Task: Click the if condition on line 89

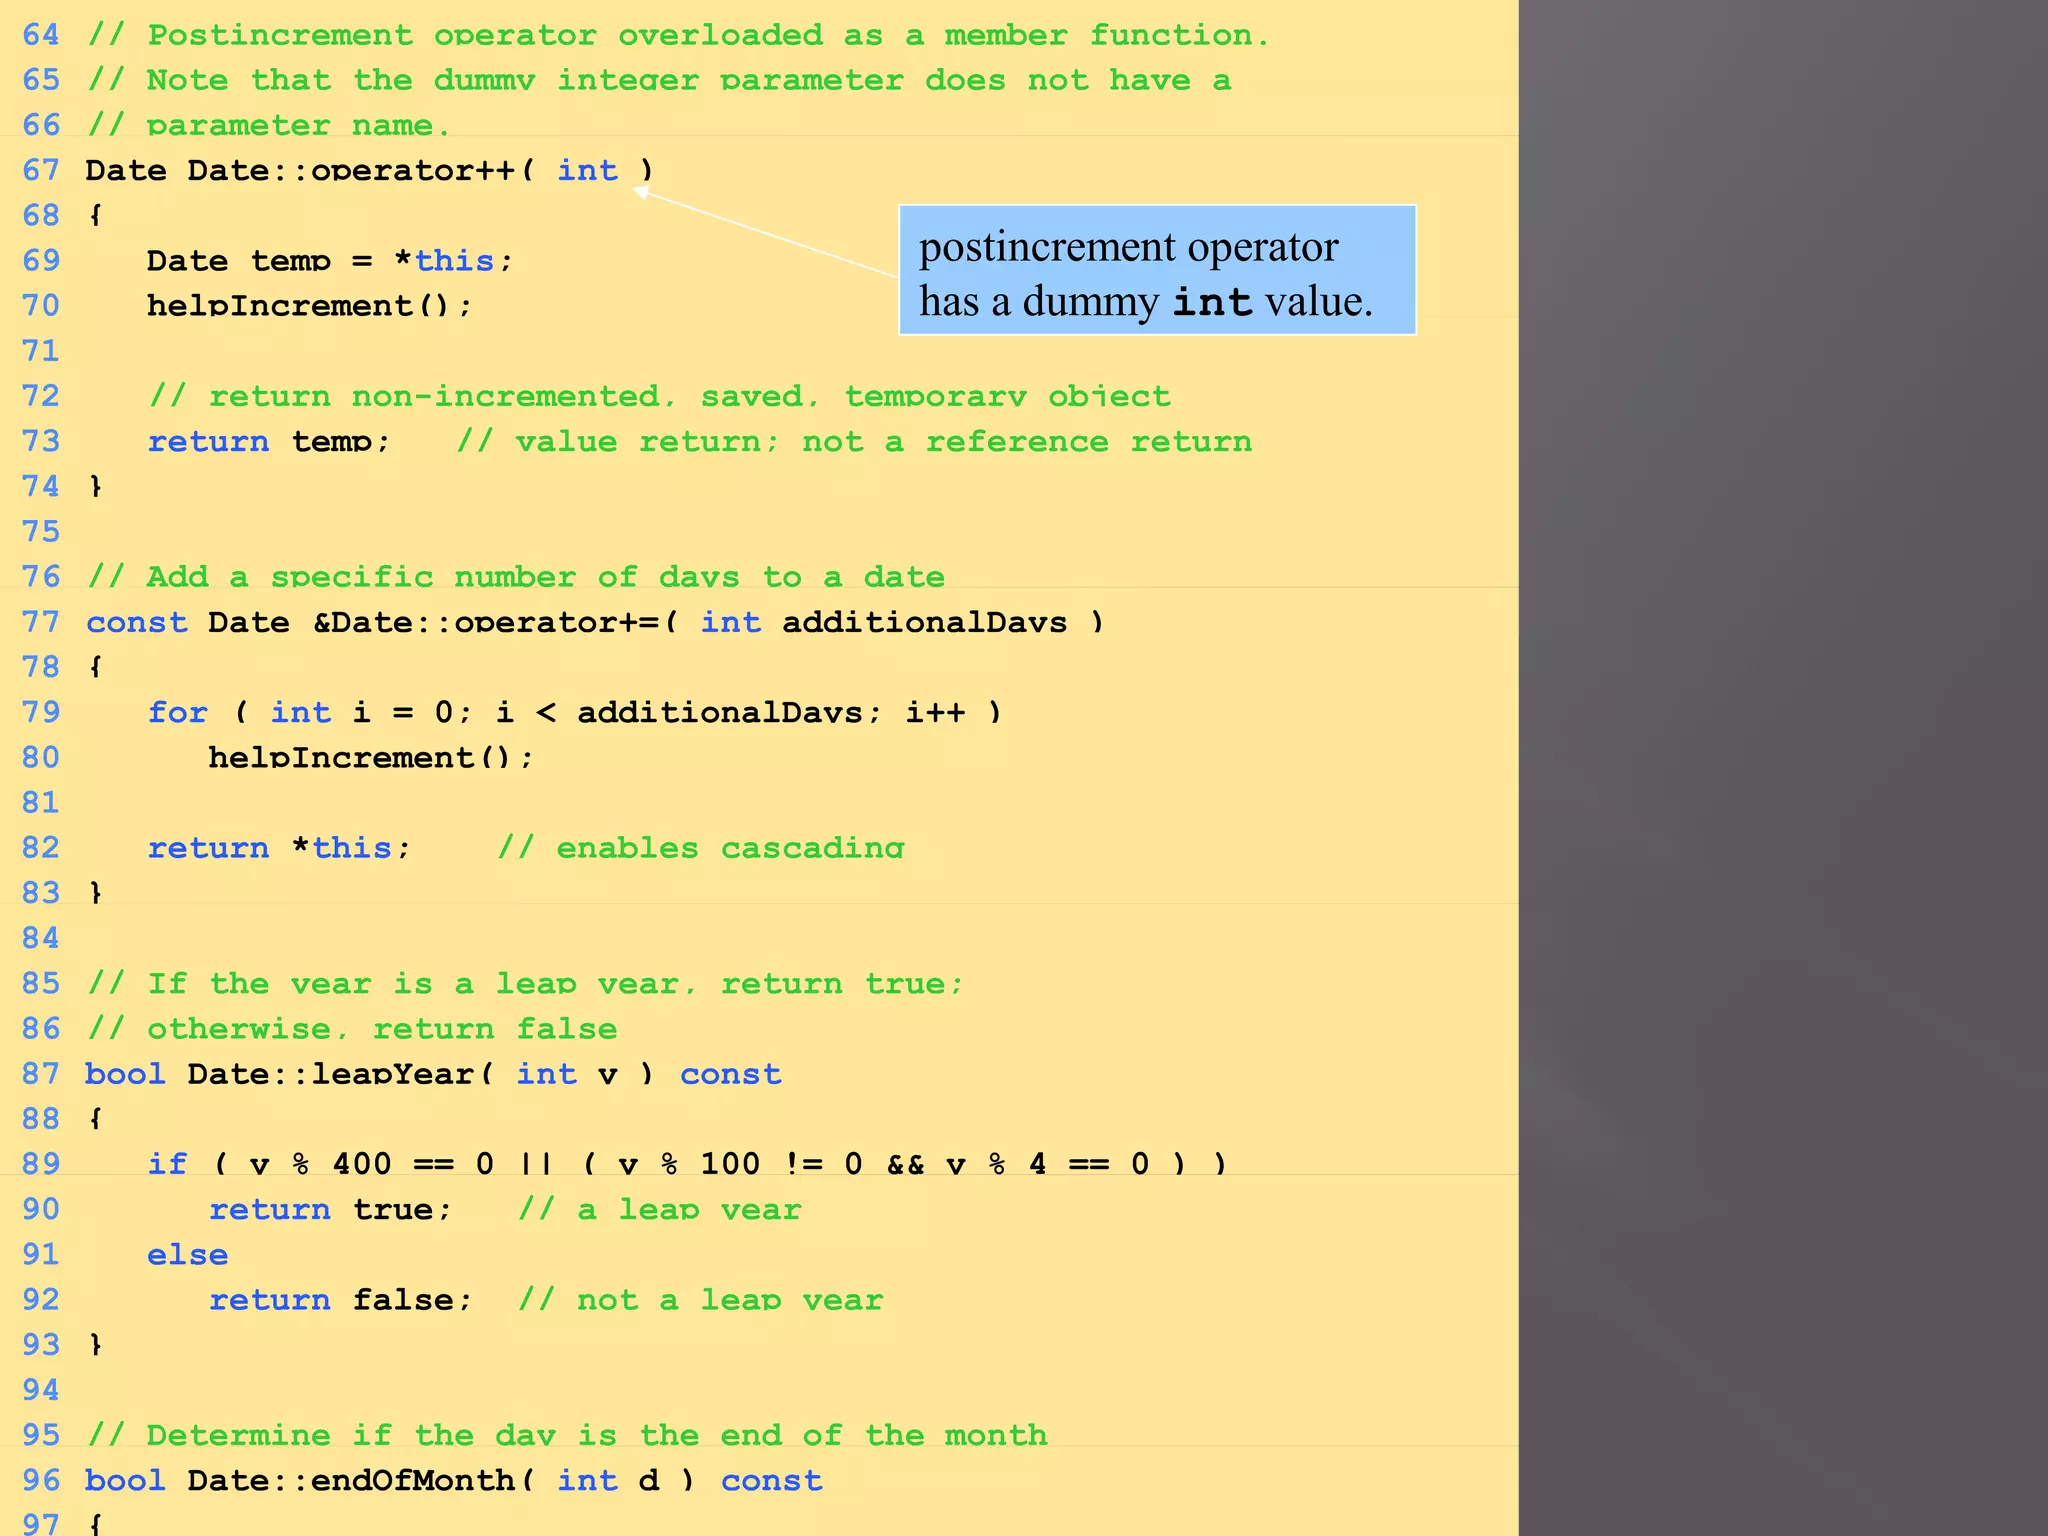Action: pyautogui.click(x=687, y=1163)
